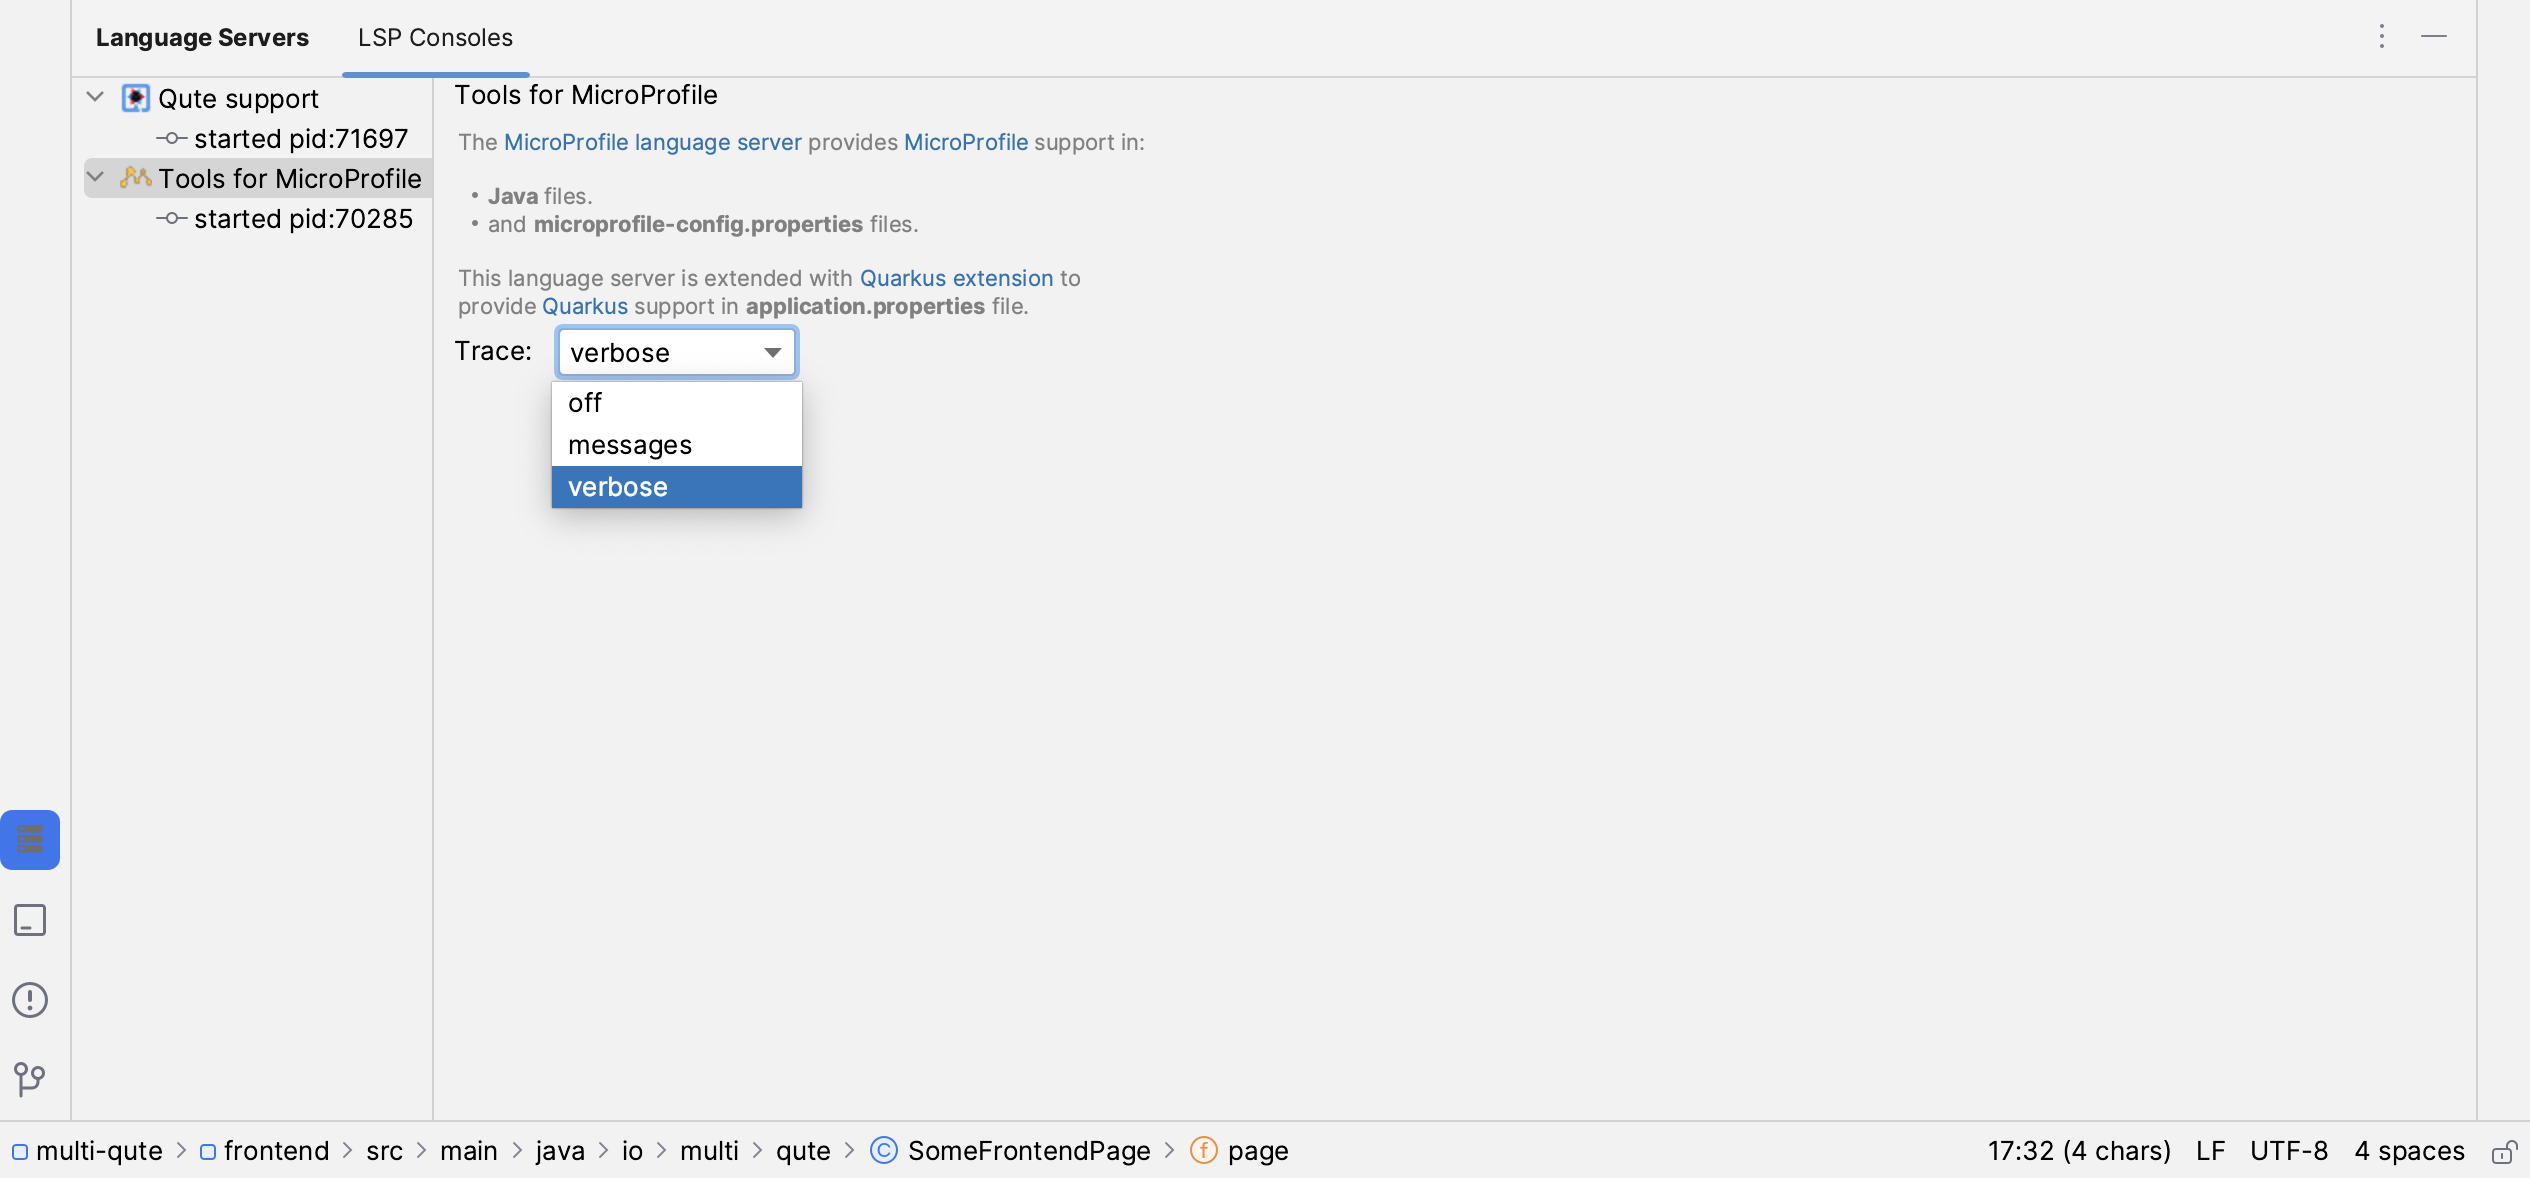The width and height of the screenshot is (2530, 1178).
Task: Click the Language Servers tab title
Action: click(x=203, y=38)
